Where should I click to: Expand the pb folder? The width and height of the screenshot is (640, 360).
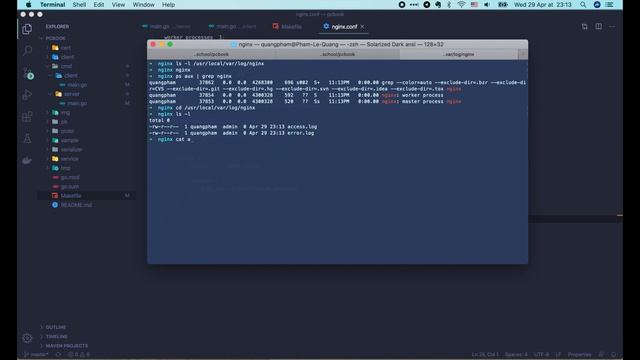click(64, 122)
